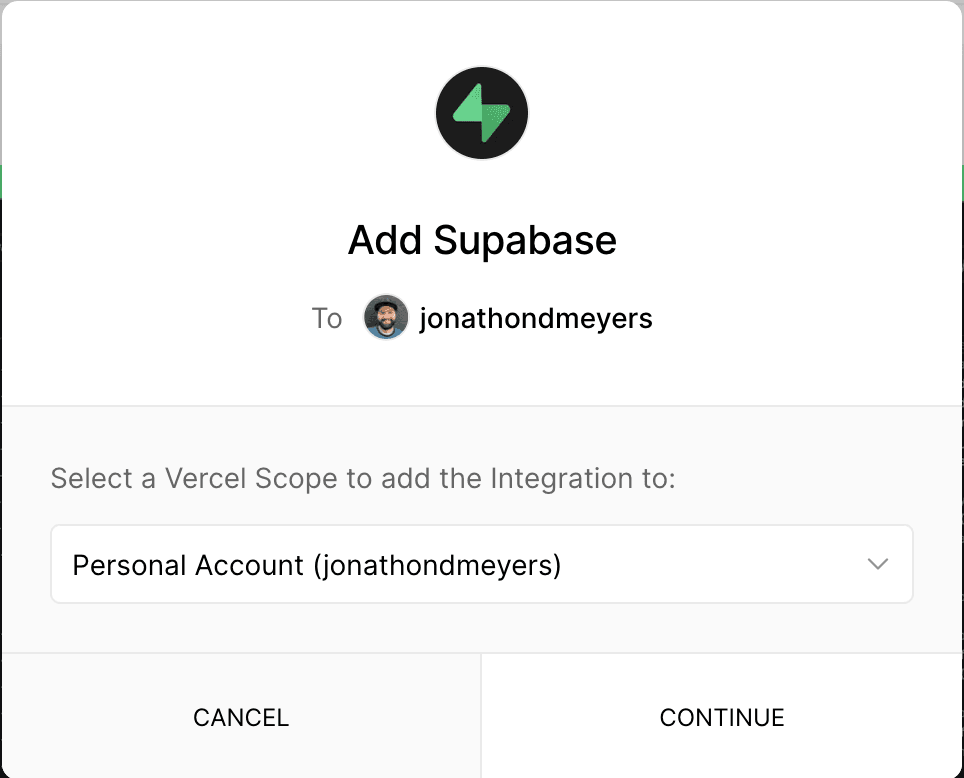Click the CANCEL button
The height and width of the screenshot is (778, 964).
[241, 716]
